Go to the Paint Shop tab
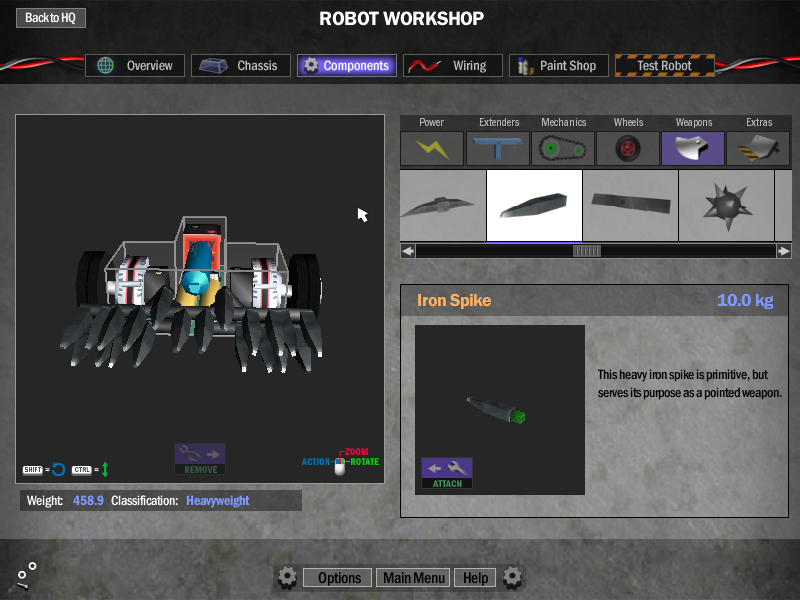 point(559,65)
